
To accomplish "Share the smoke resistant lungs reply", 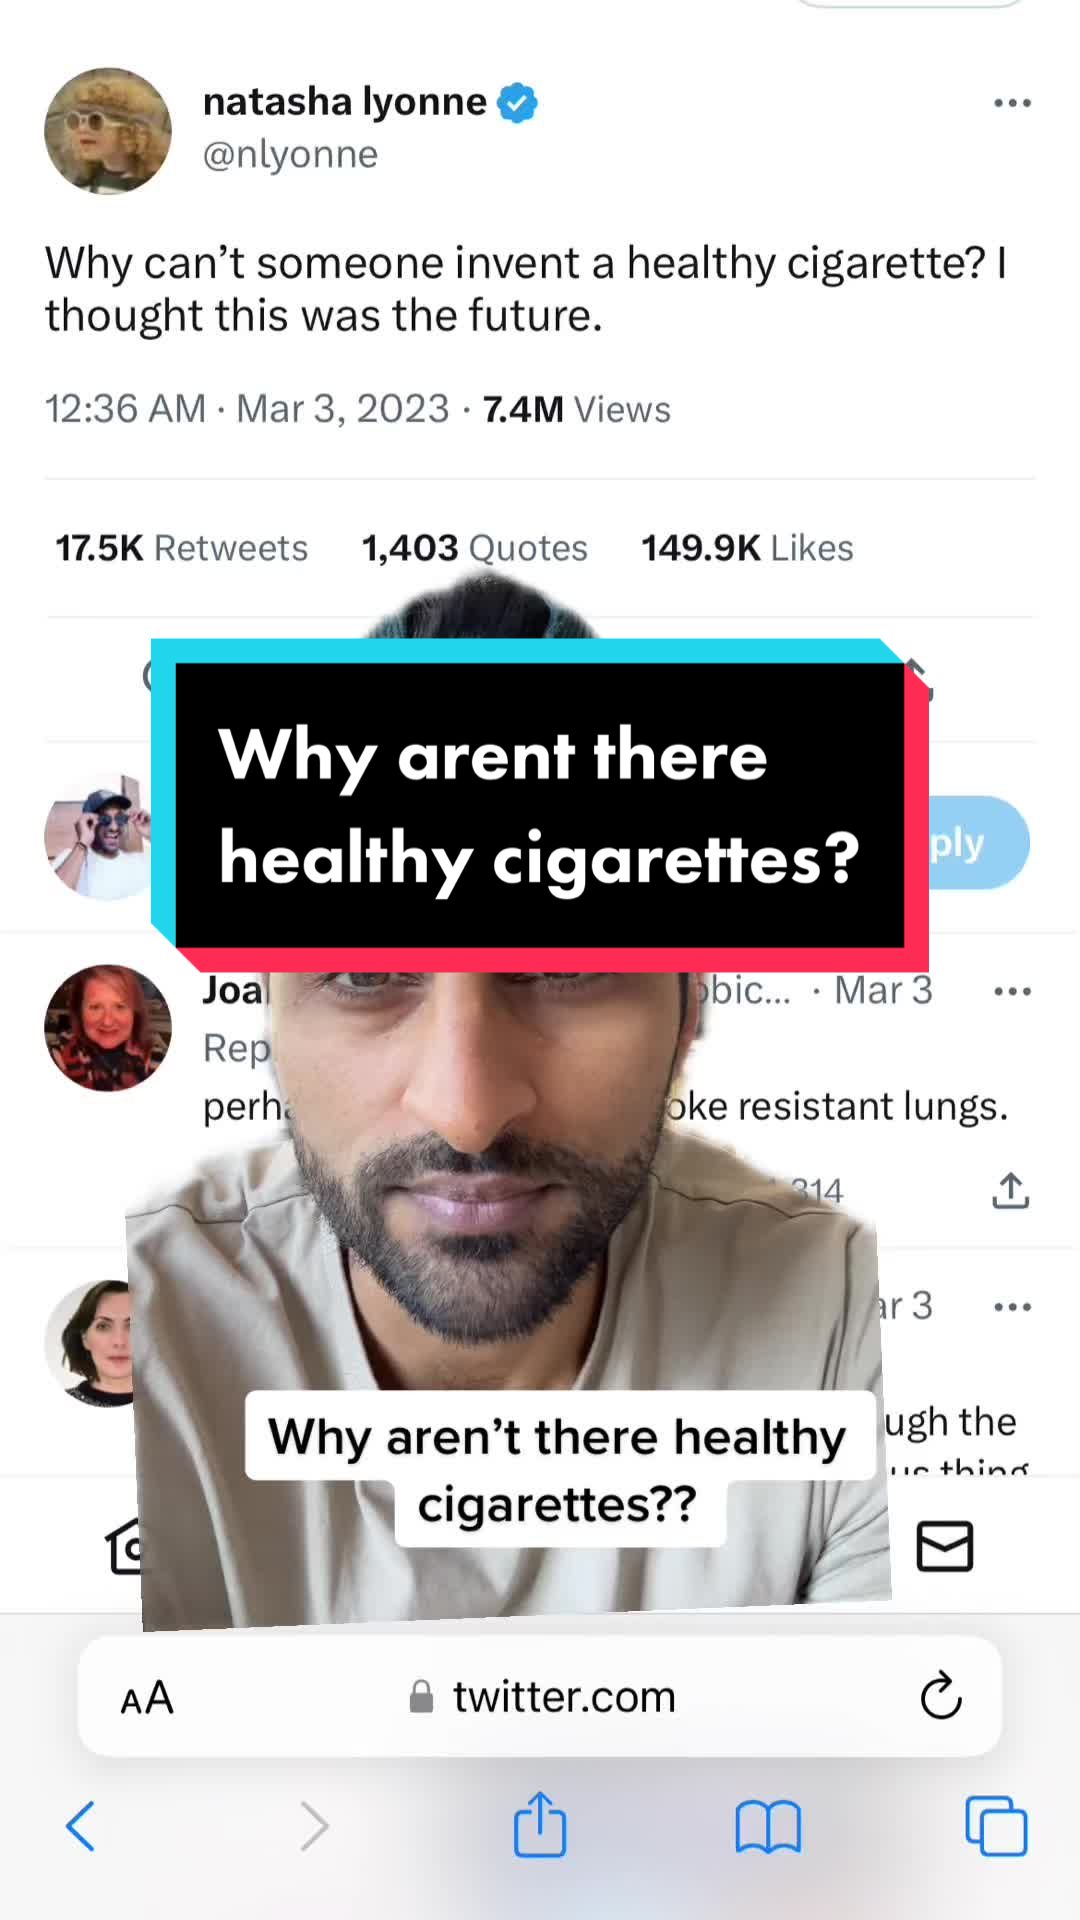I will 1010,1190.
